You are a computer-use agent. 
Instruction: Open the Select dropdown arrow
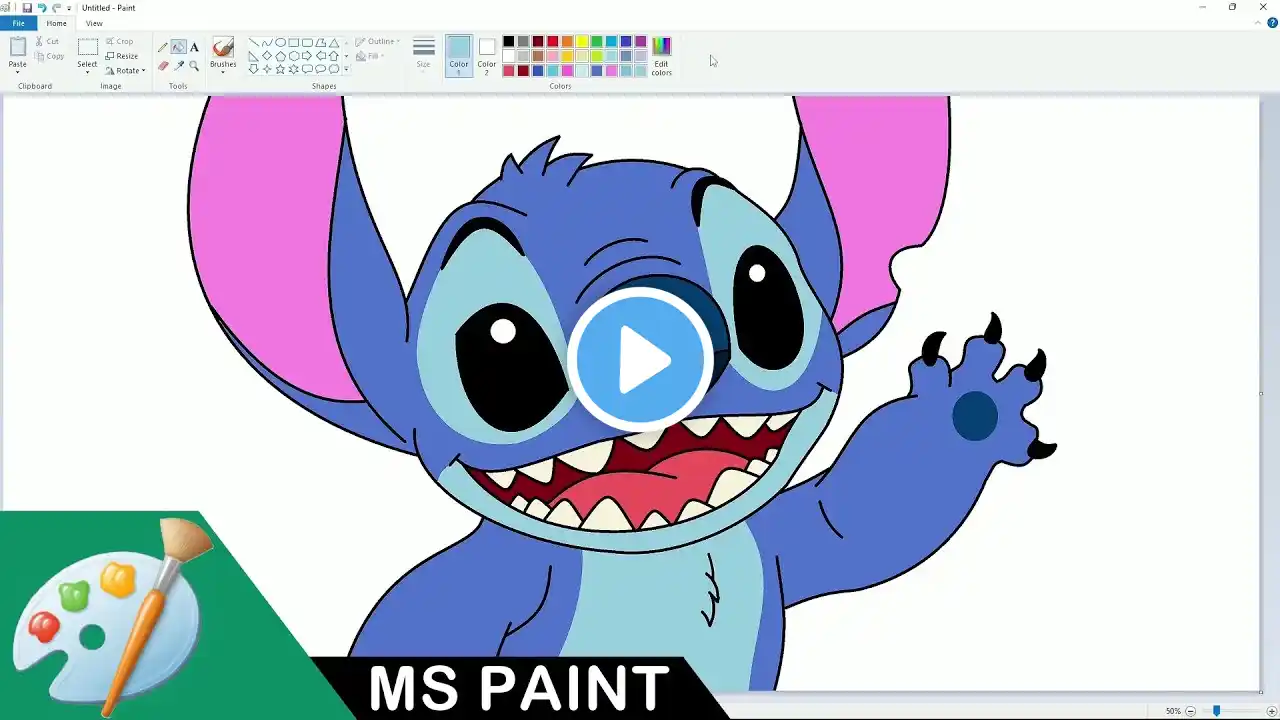(x=88, y=70)
